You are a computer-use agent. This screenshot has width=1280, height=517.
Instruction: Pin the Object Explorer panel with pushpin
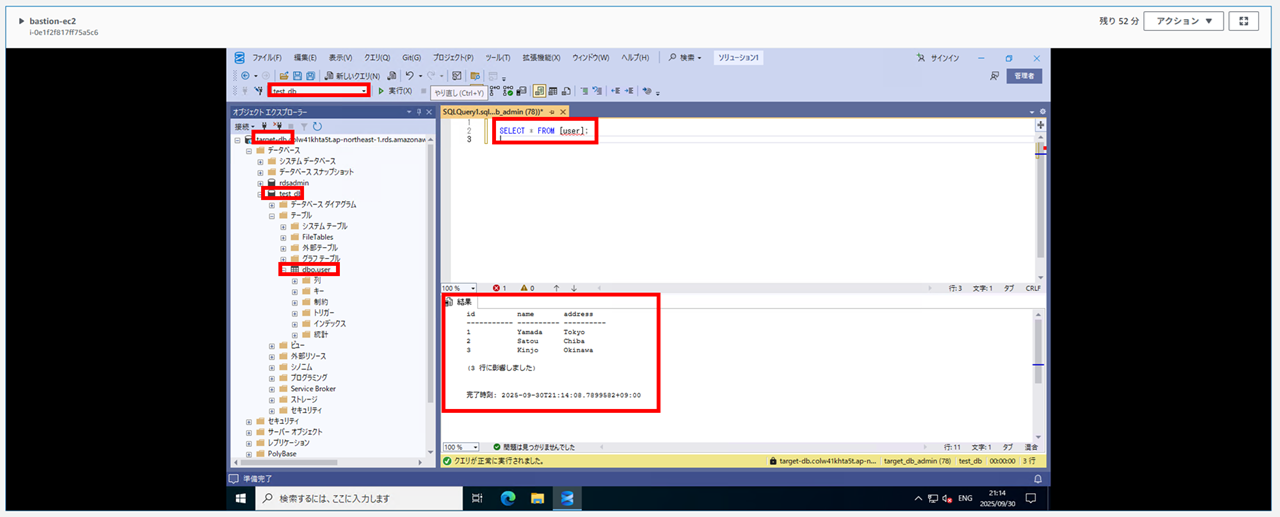[x=418, y=112]
